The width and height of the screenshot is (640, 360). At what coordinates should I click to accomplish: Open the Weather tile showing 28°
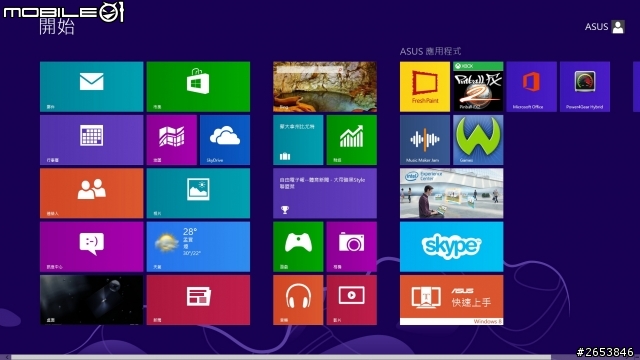pyautogui.click(x=198, y=247)
